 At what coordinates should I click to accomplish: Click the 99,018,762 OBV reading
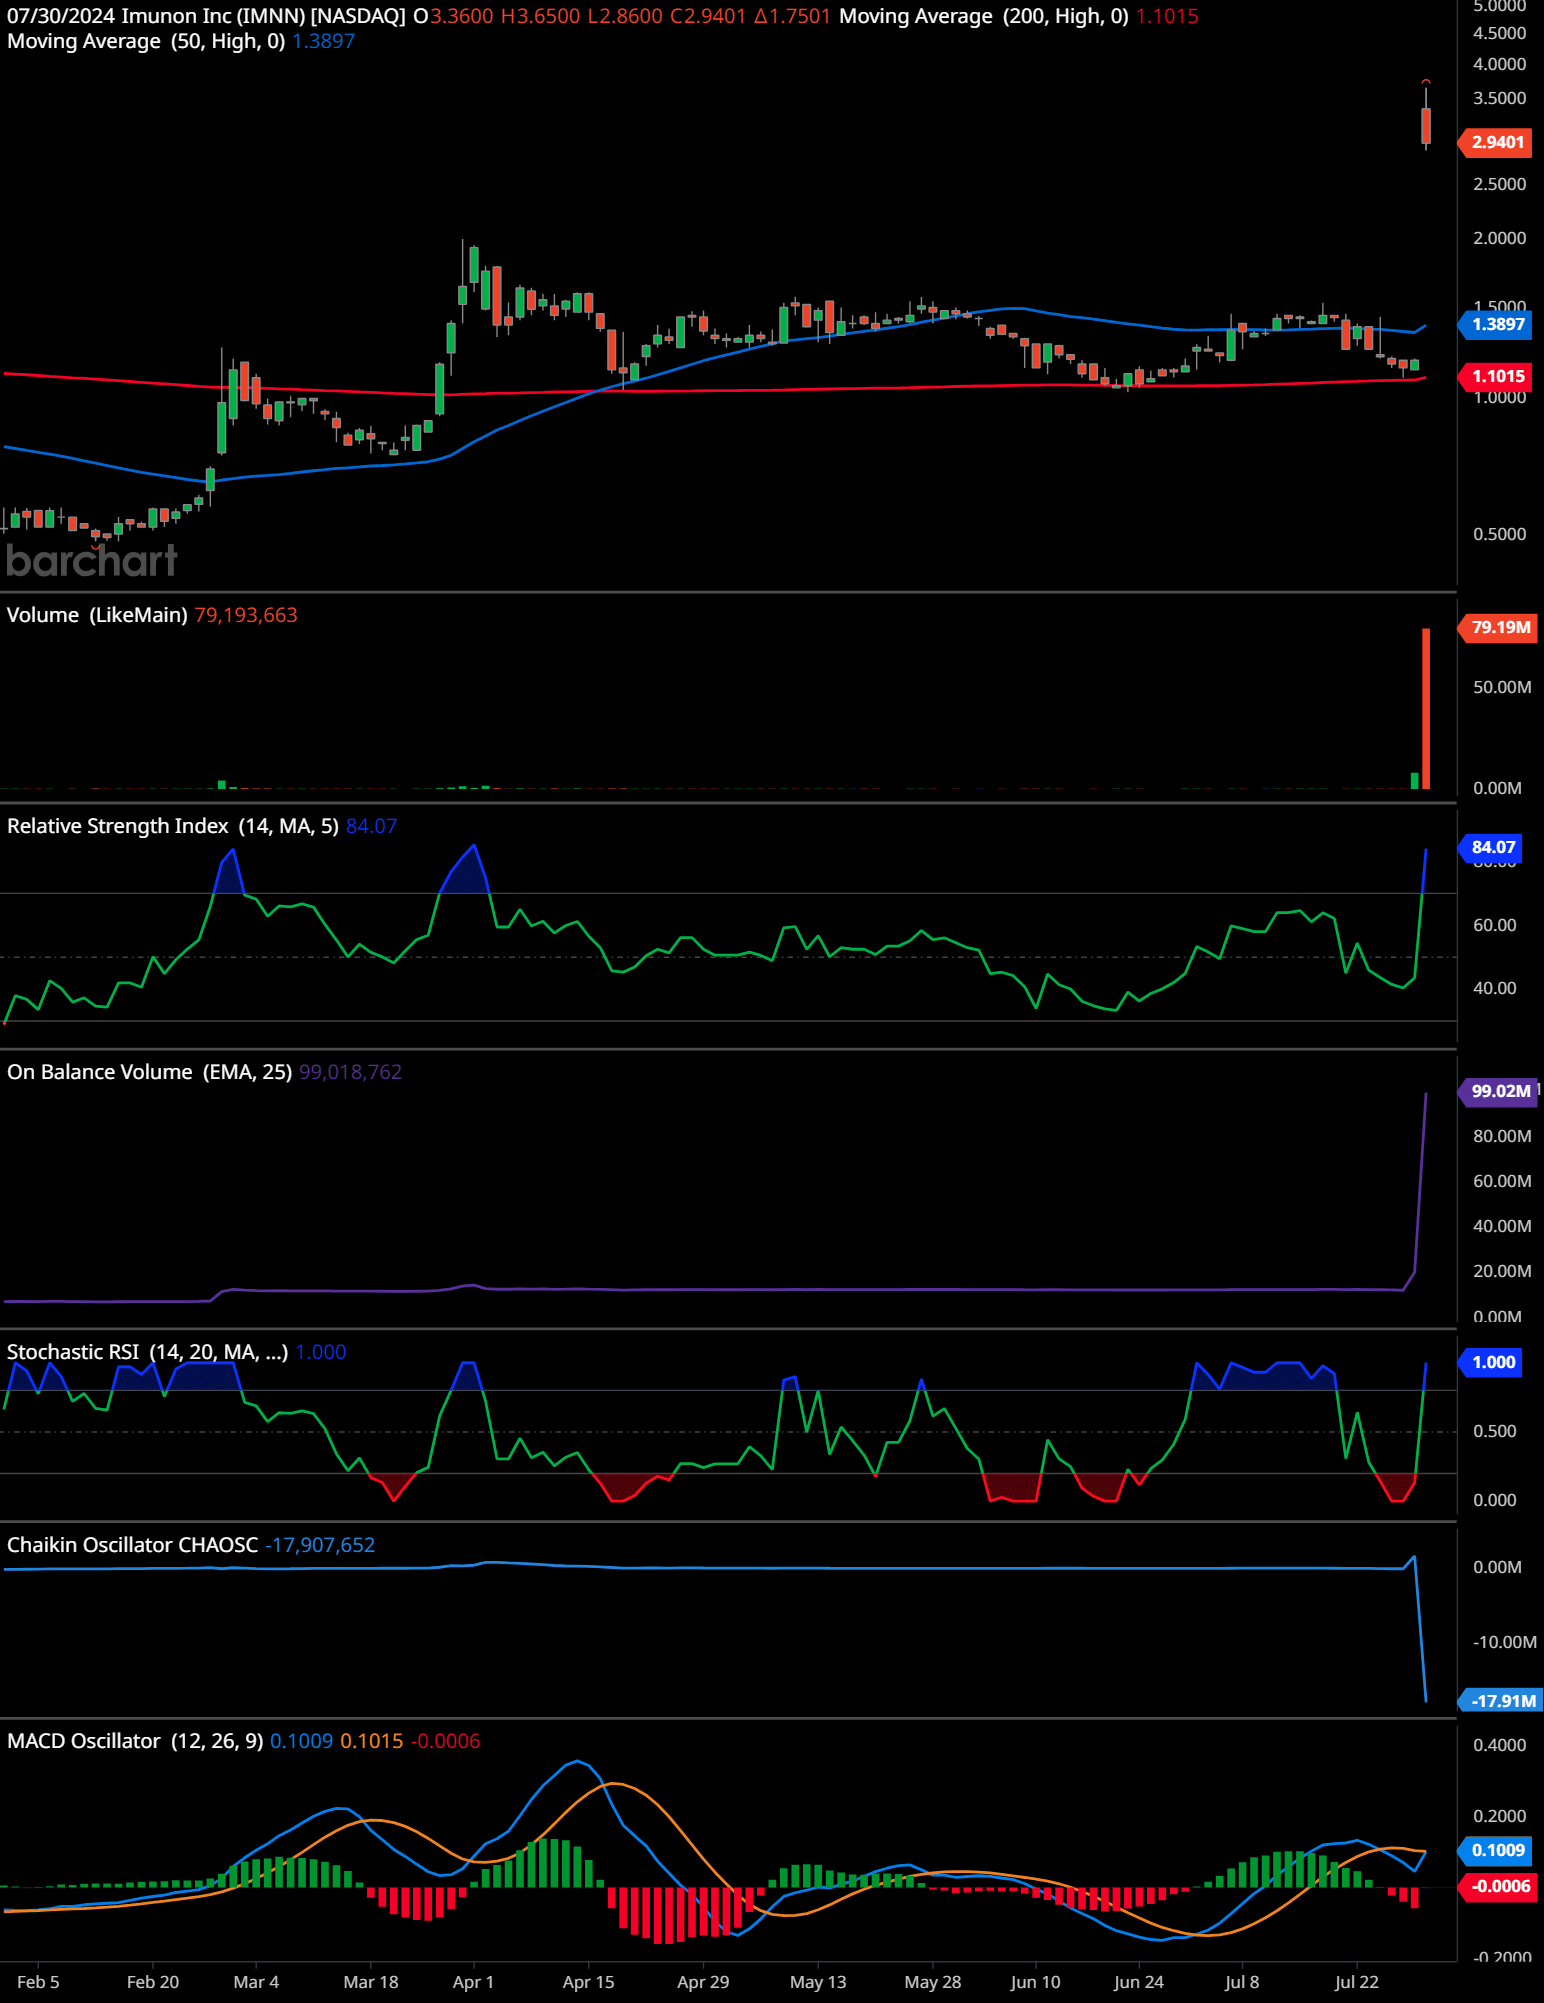click(350, 1072)
